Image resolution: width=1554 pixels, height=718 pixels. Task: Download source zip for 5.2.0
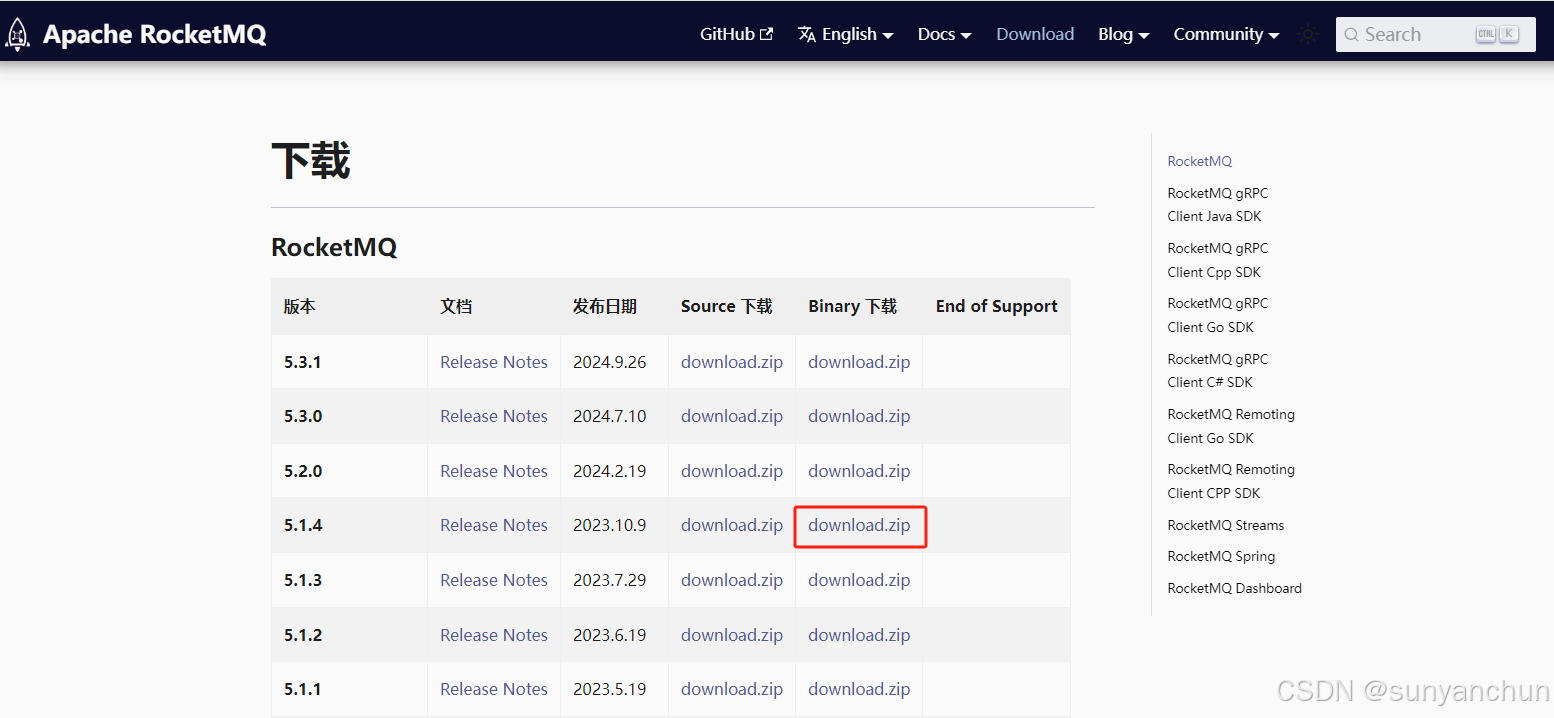(732, 471)
